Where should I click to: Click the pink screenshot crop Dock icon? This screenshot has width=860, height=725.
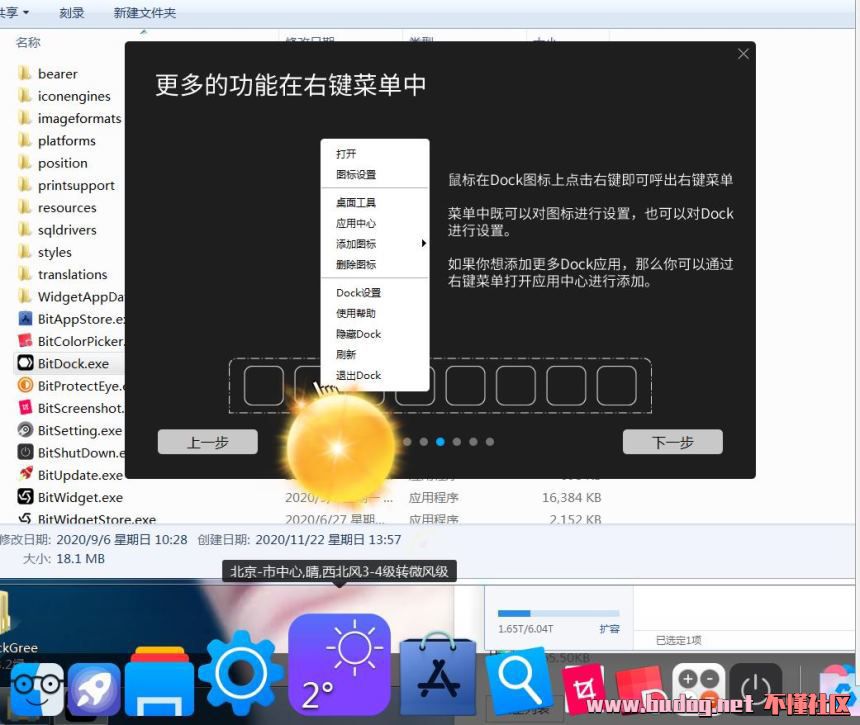[582, 690]
